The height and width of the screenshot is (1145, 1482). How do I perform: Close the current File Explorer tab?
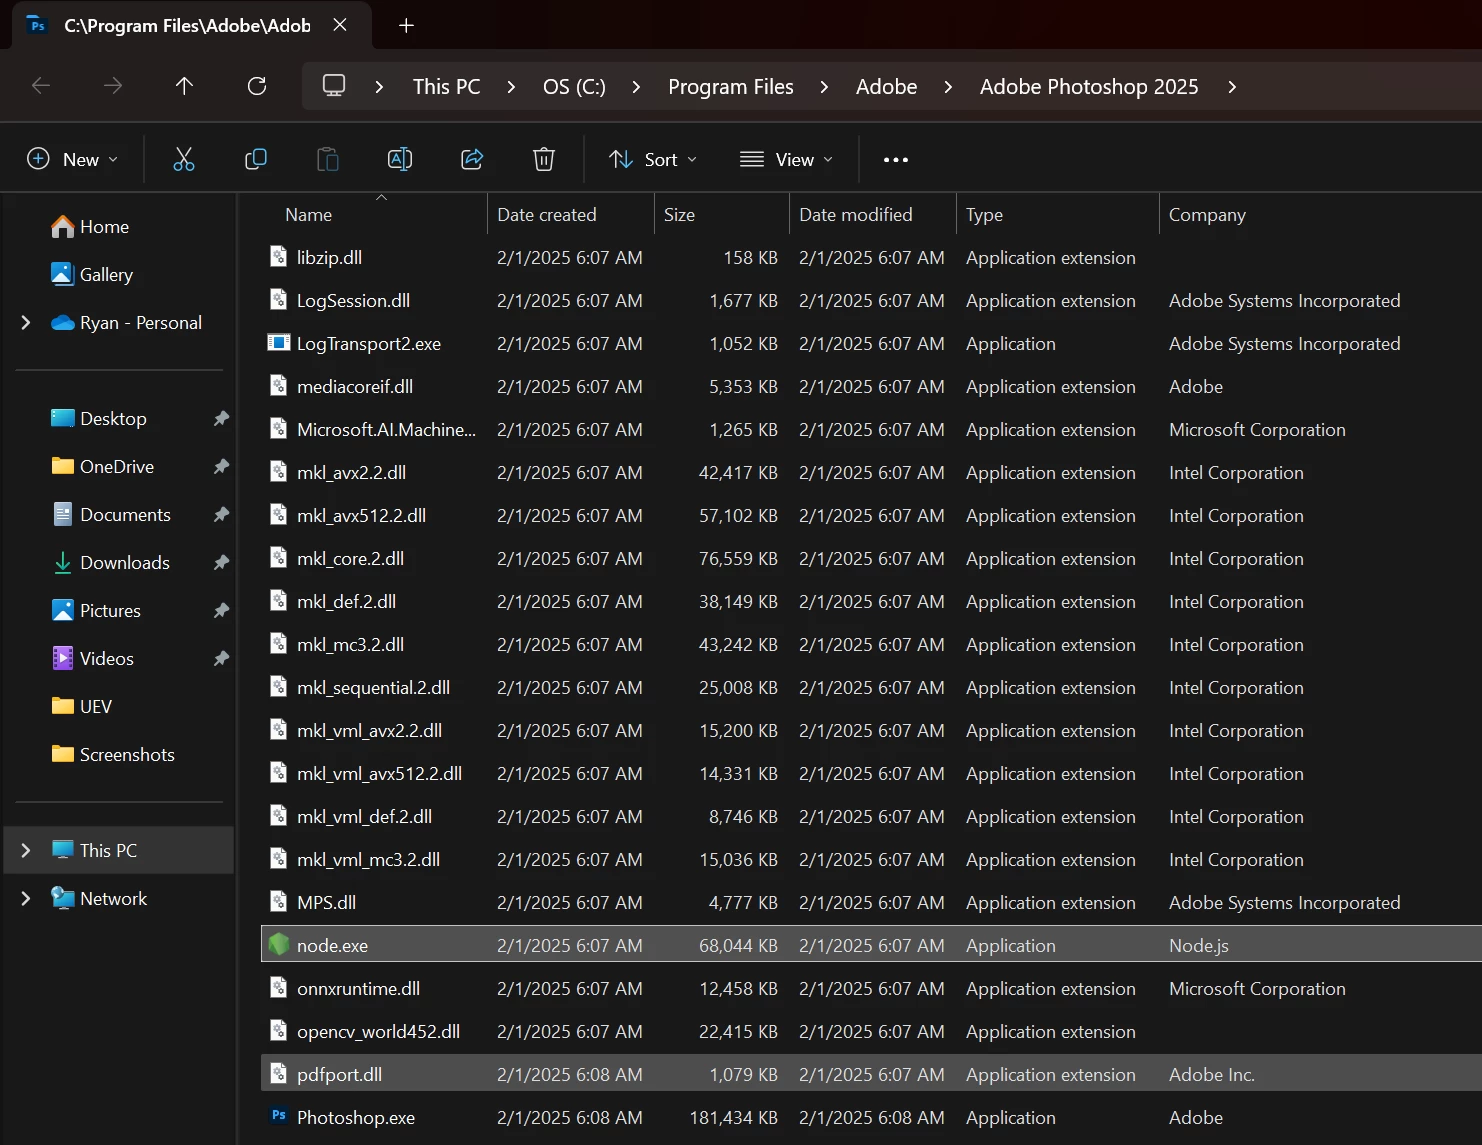(340, 25)
